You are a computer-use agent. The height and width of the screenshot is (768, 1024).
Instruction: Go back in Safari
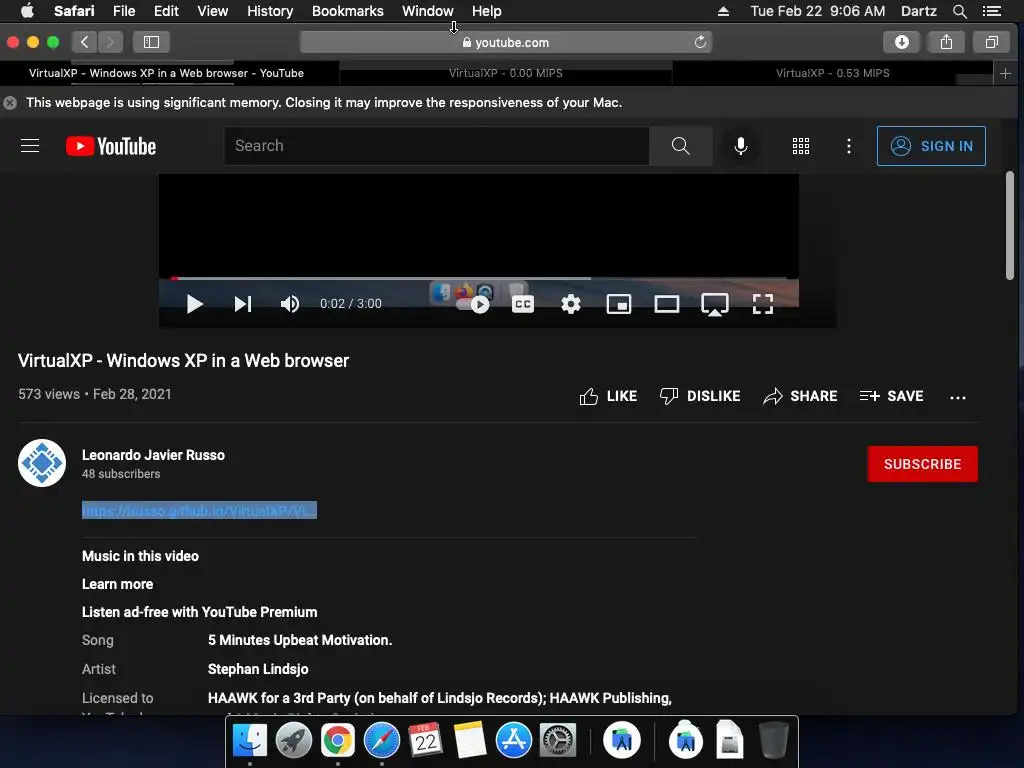[x=84, y=42]
